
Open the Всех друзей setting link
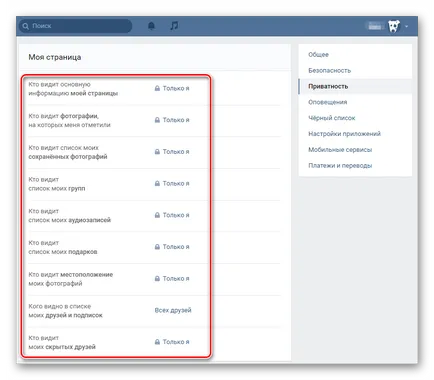point(173,310)
